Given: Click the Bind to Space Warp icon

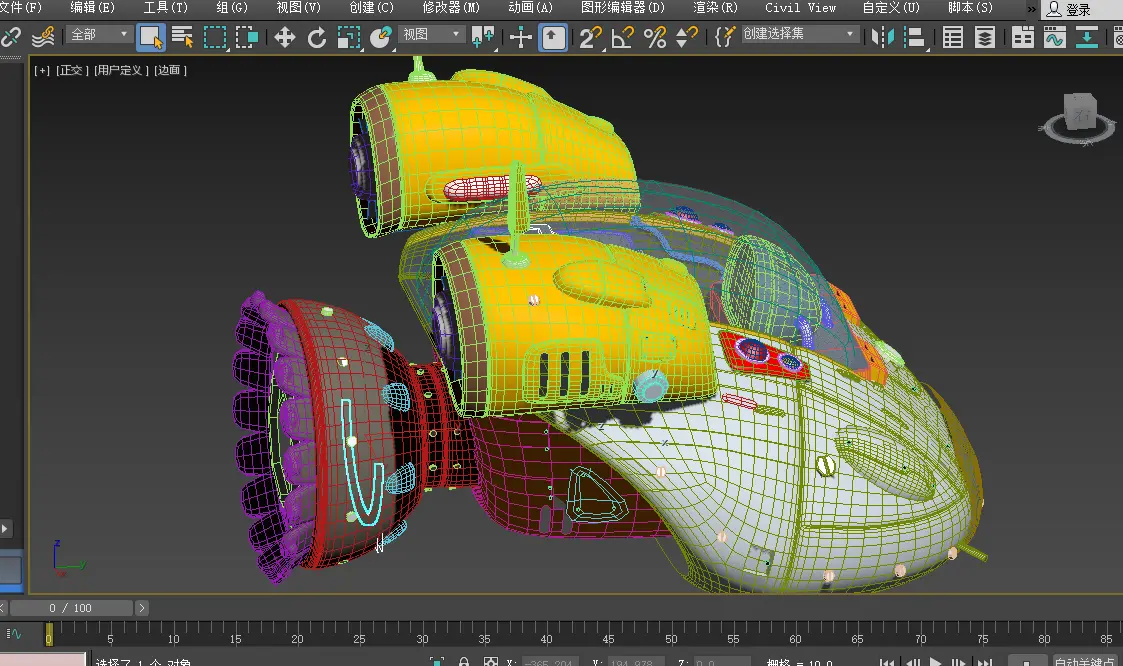Looking at the screenshot, I should point(42,38).
